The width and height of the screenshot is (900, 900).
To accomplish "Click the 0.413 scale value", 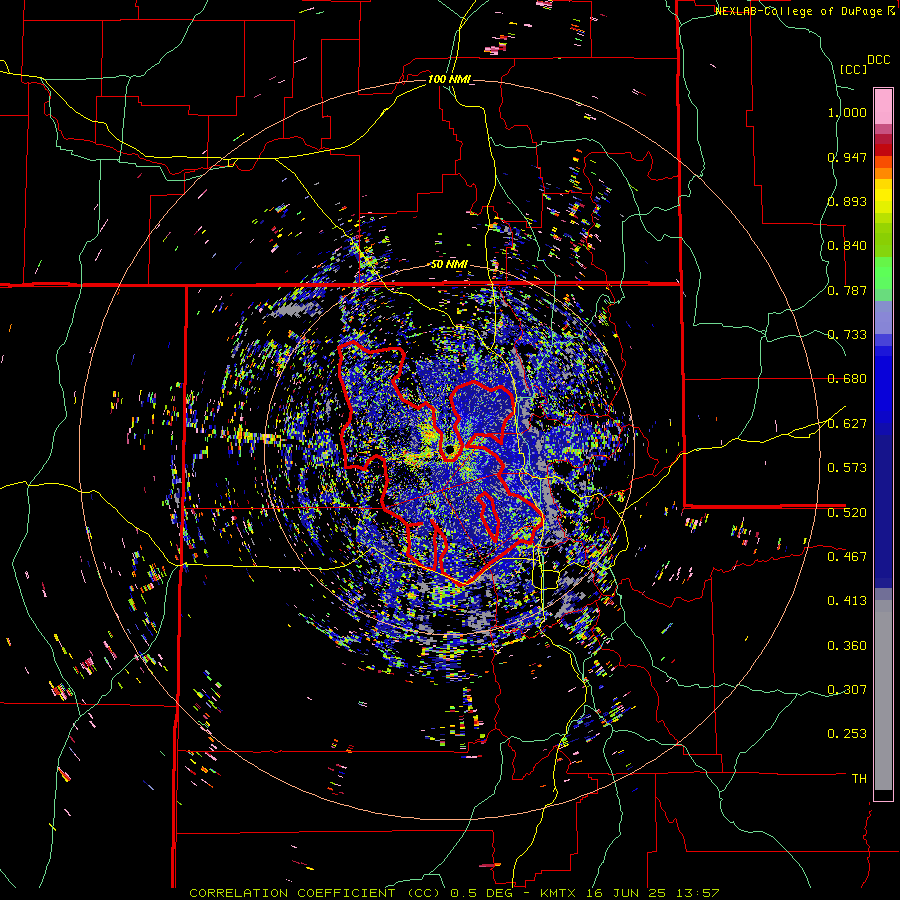I will (x=847, y=601).
